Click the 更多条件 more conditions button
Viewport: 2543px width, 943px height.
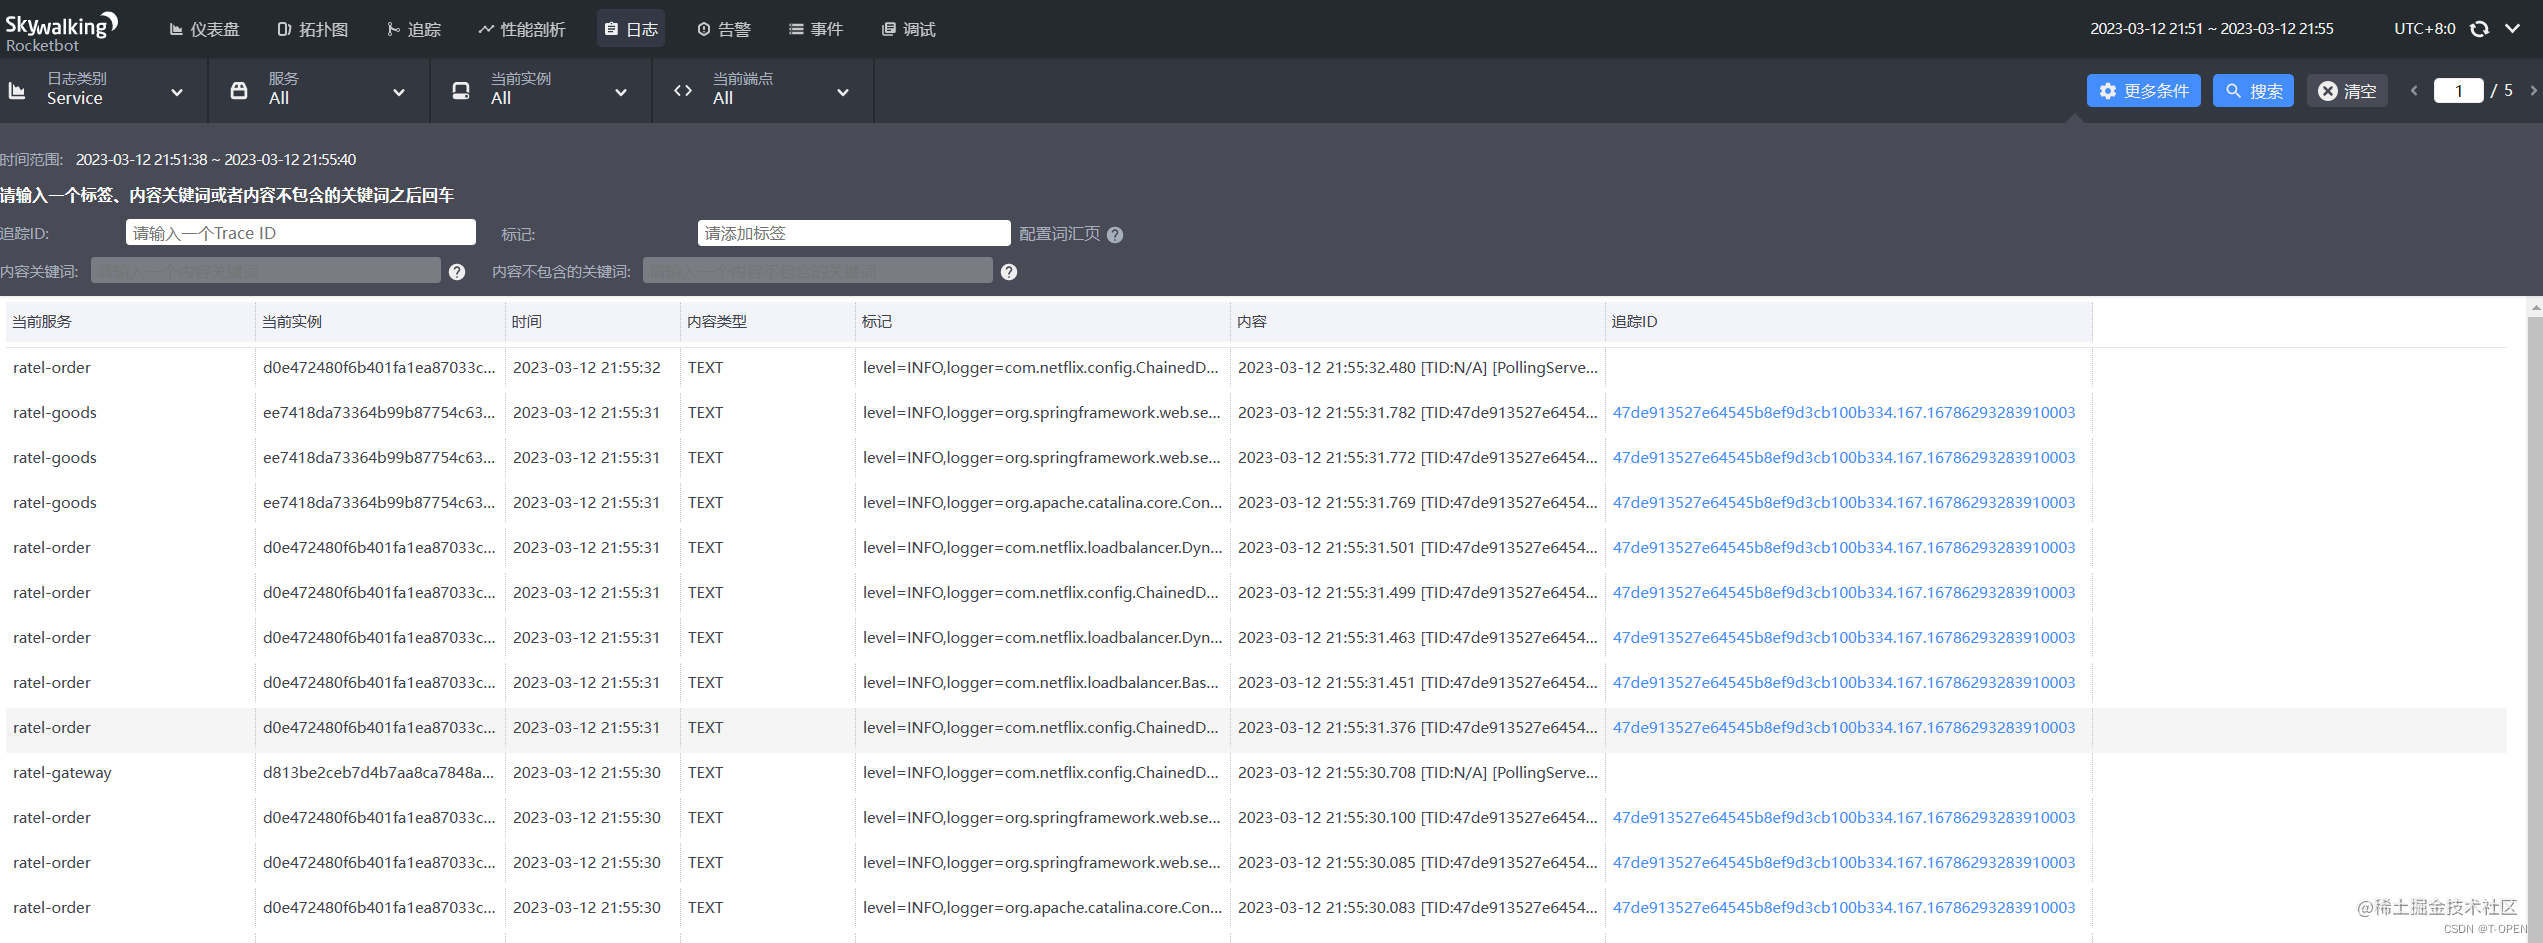[x=2143, y=91]
